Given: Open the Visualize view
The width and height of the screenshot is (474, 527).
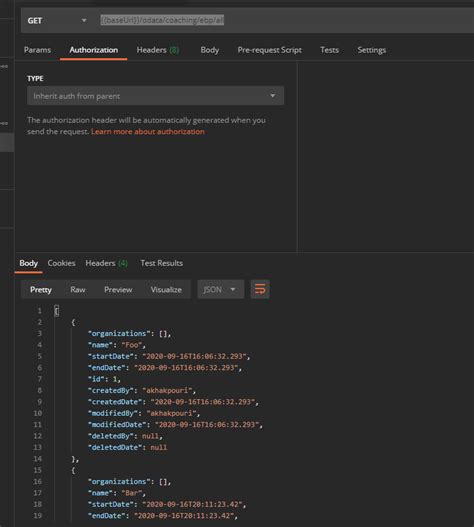Looking at the screenshot, I should coord(166,290).
